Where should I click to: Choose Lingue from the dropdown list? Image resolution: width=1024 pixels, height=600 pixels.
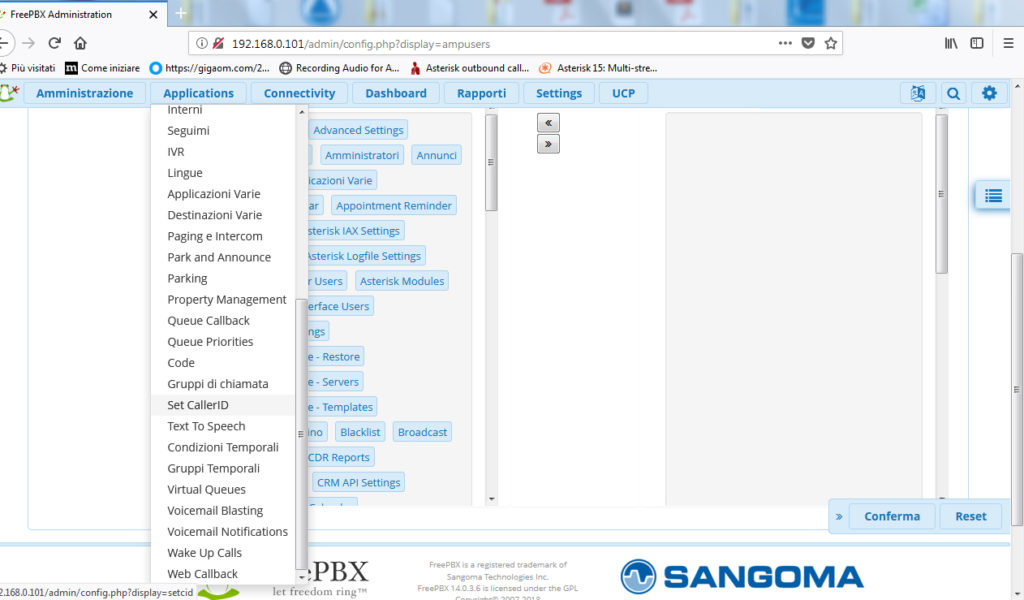coord(223,173)
